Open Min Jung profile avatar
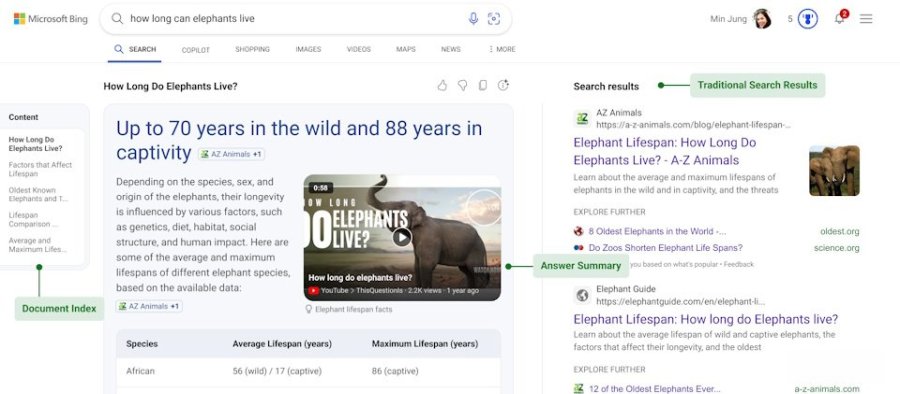This screenshot has width=900, height=394. (762, 19)
